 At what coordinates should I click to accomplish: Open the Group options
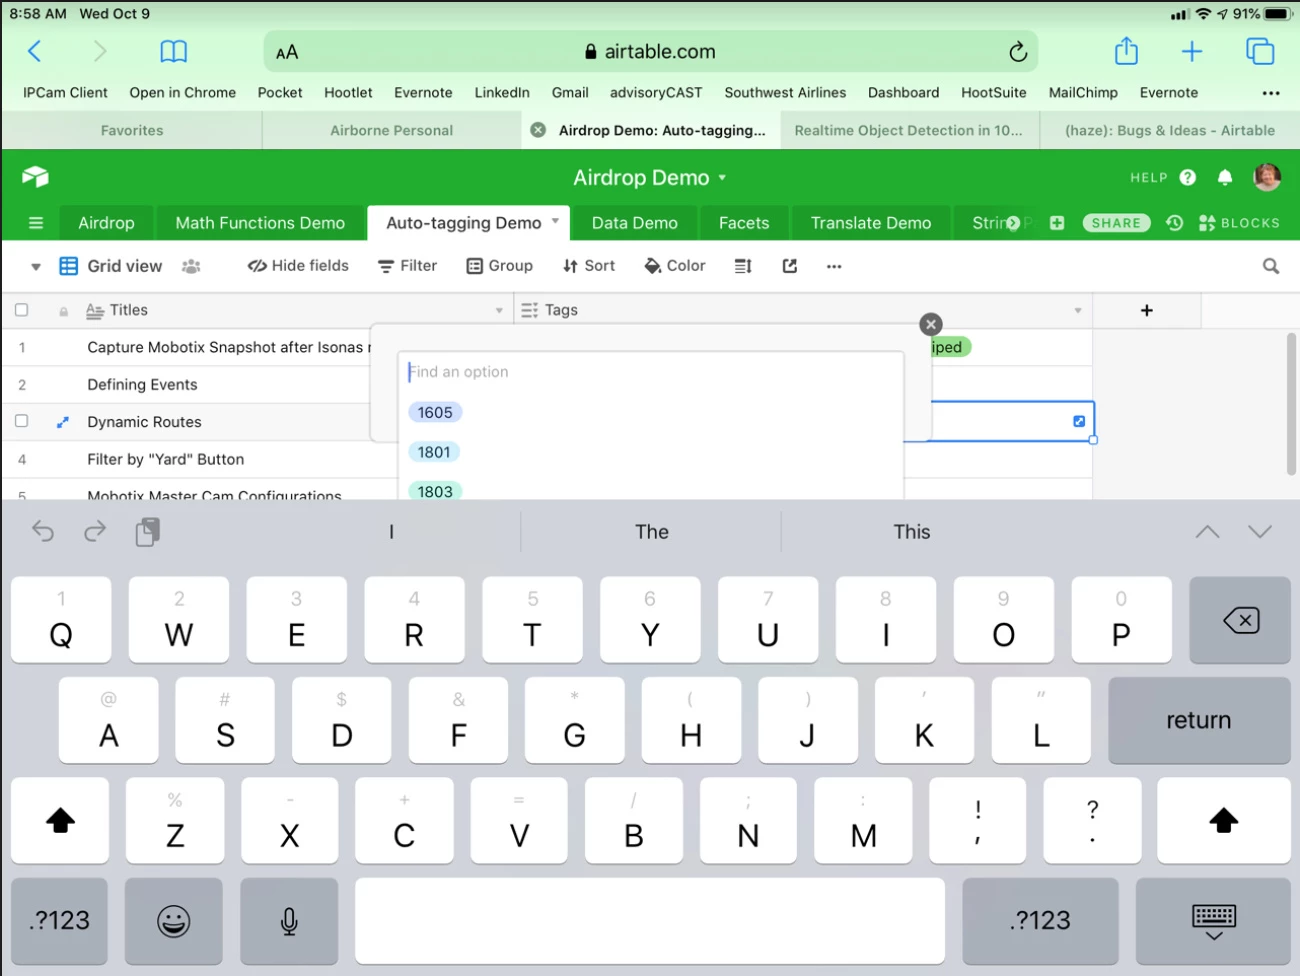pyautogui.click(x=500, y=266)
